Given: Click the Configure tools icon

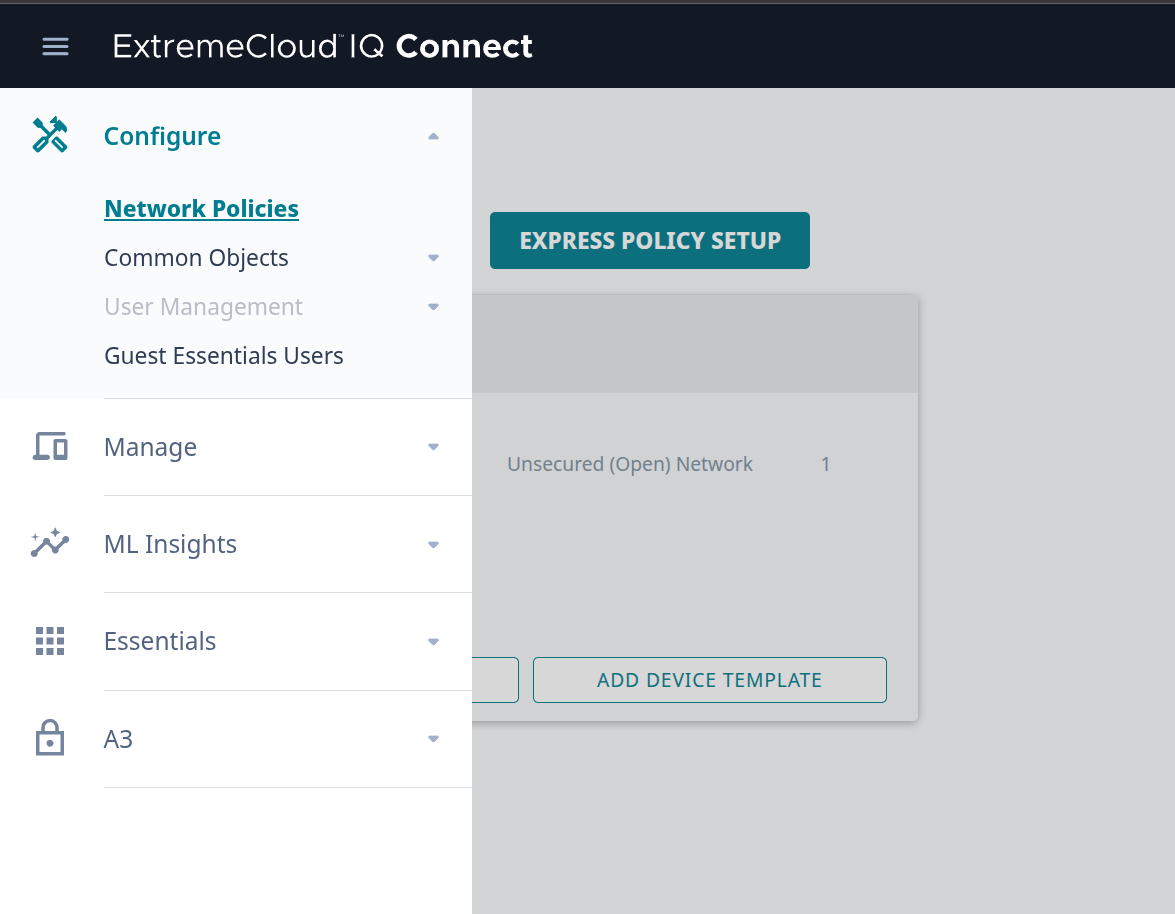Looking at the screenshot, I should pyautogui.click(x=50, y=135).
